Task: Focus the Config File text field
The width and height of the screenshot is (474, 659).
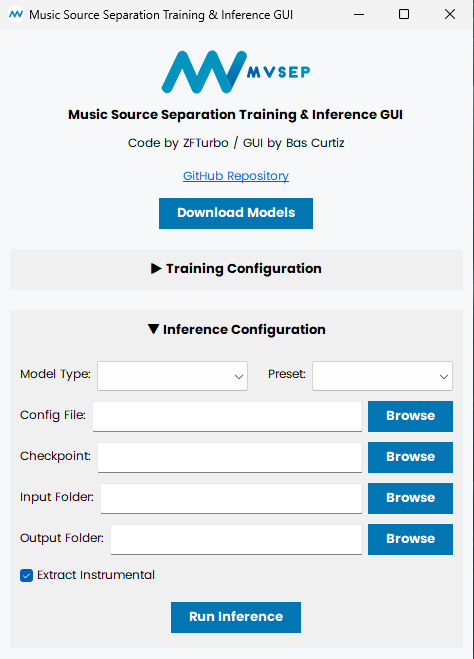Action: [x=227, y=416]
